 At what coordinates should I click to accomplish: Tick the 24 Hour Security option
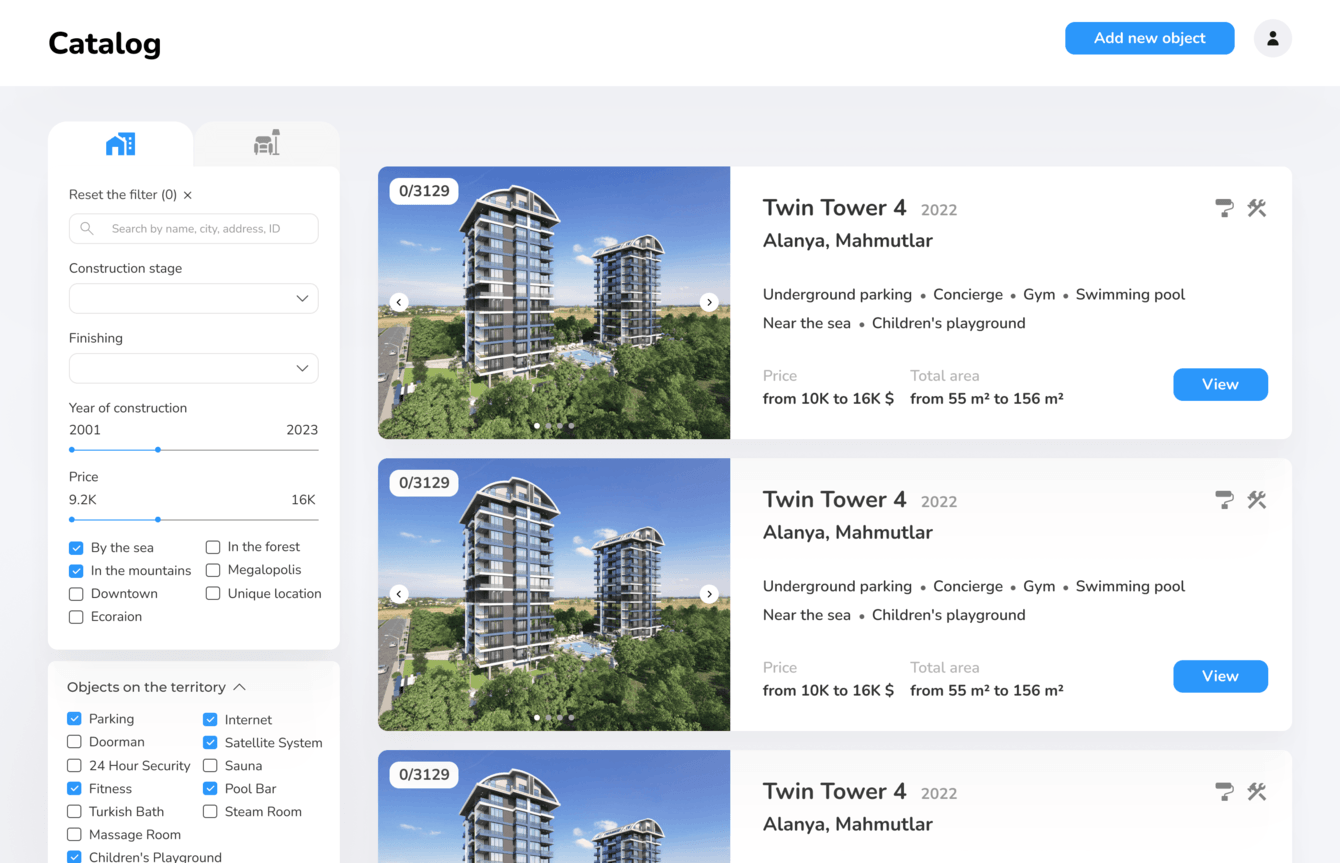[x=74, y=766]
